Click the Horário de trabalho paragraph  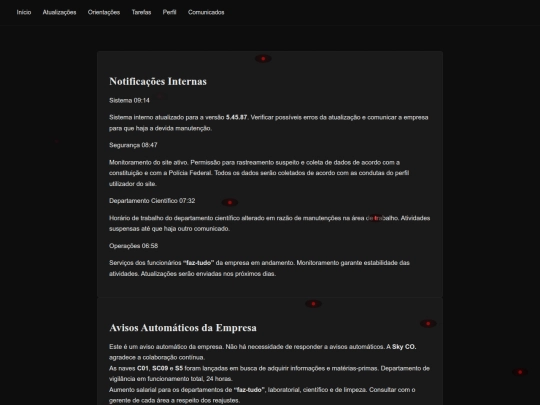tap(270, 223)
